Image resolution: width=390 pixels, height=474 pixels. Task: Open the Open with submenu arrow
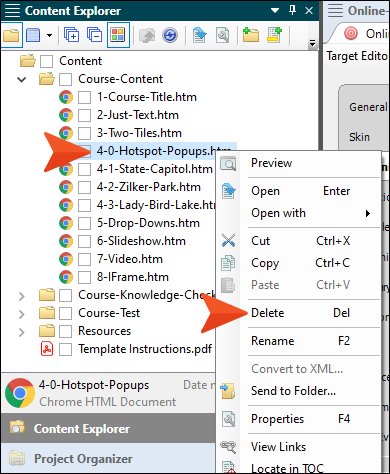click(x=368, y=213)
